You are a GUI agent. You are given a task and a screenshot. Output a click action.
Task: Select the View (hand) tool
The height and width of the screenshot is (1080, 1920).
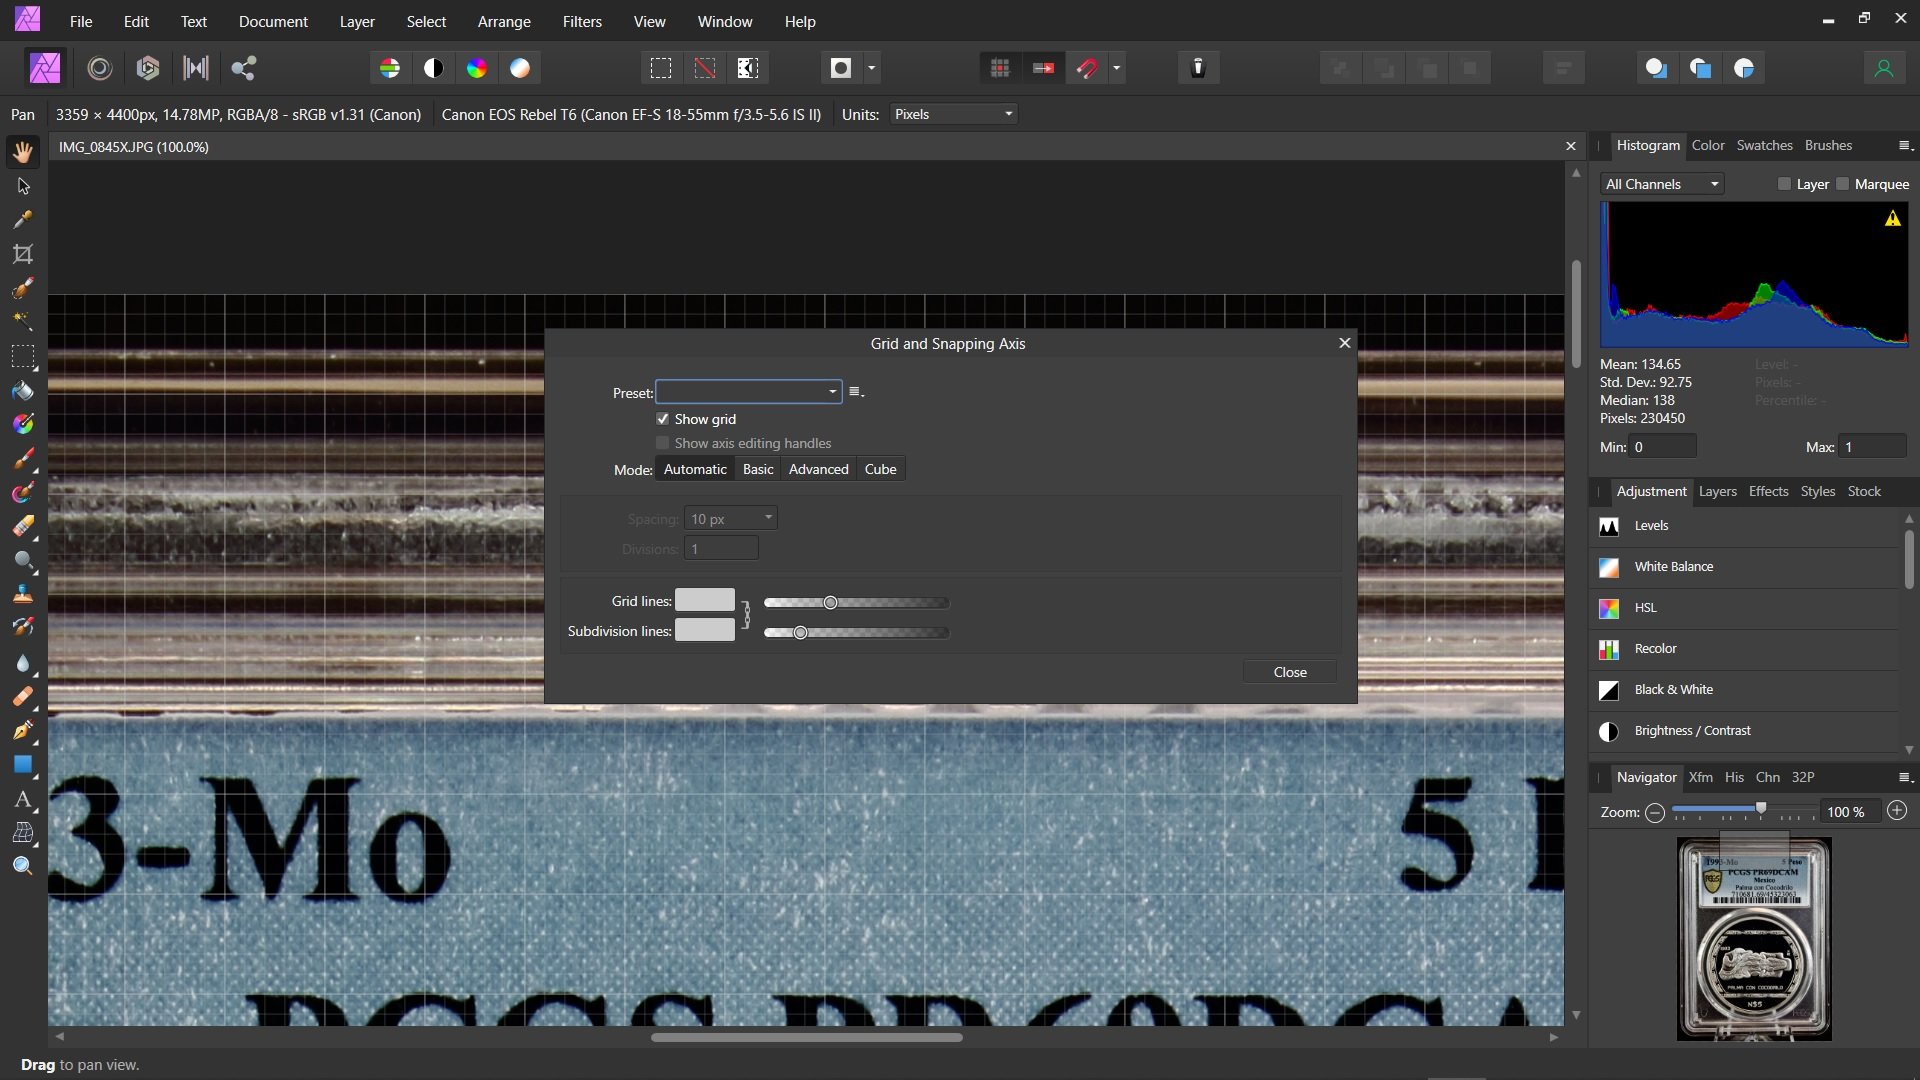pos(23,152)
